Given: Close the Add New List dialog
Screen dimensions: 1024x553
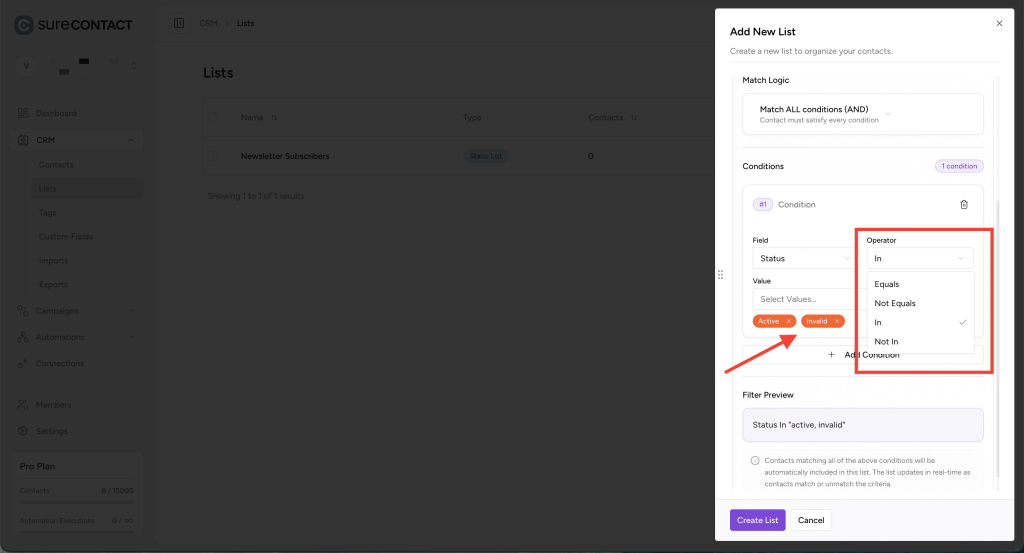Looking at the screenshot, I should click(x=998, y=23).
